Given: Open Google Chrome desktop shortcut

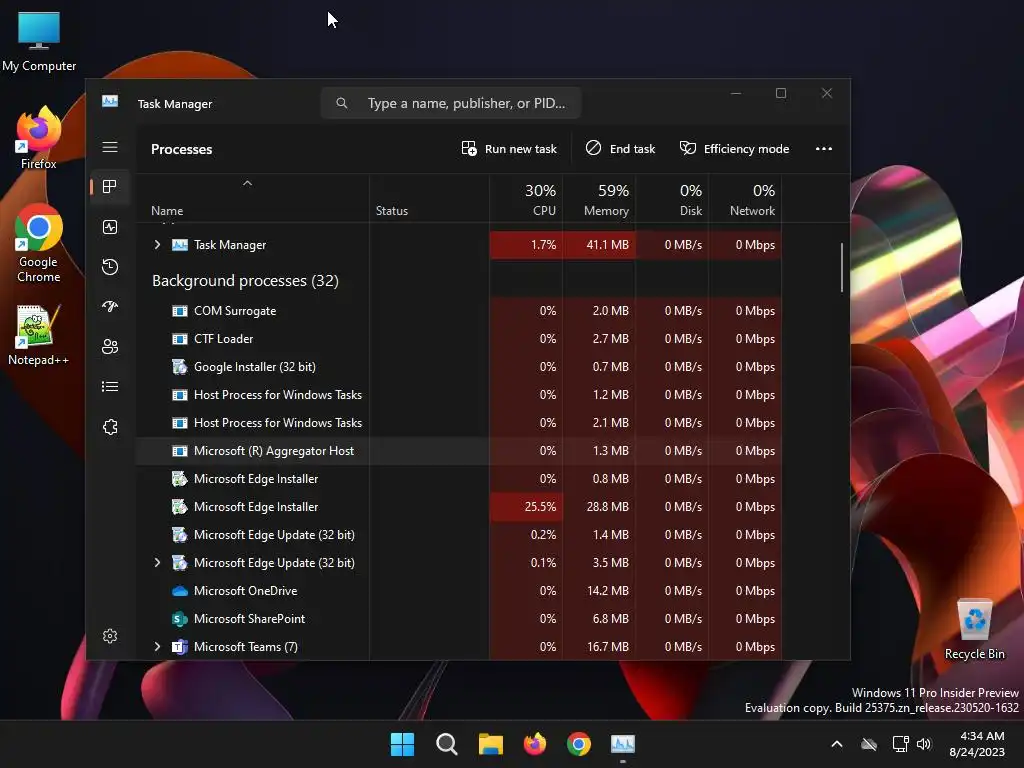Looking at the screenshot, I should click(x=39, y=243).
